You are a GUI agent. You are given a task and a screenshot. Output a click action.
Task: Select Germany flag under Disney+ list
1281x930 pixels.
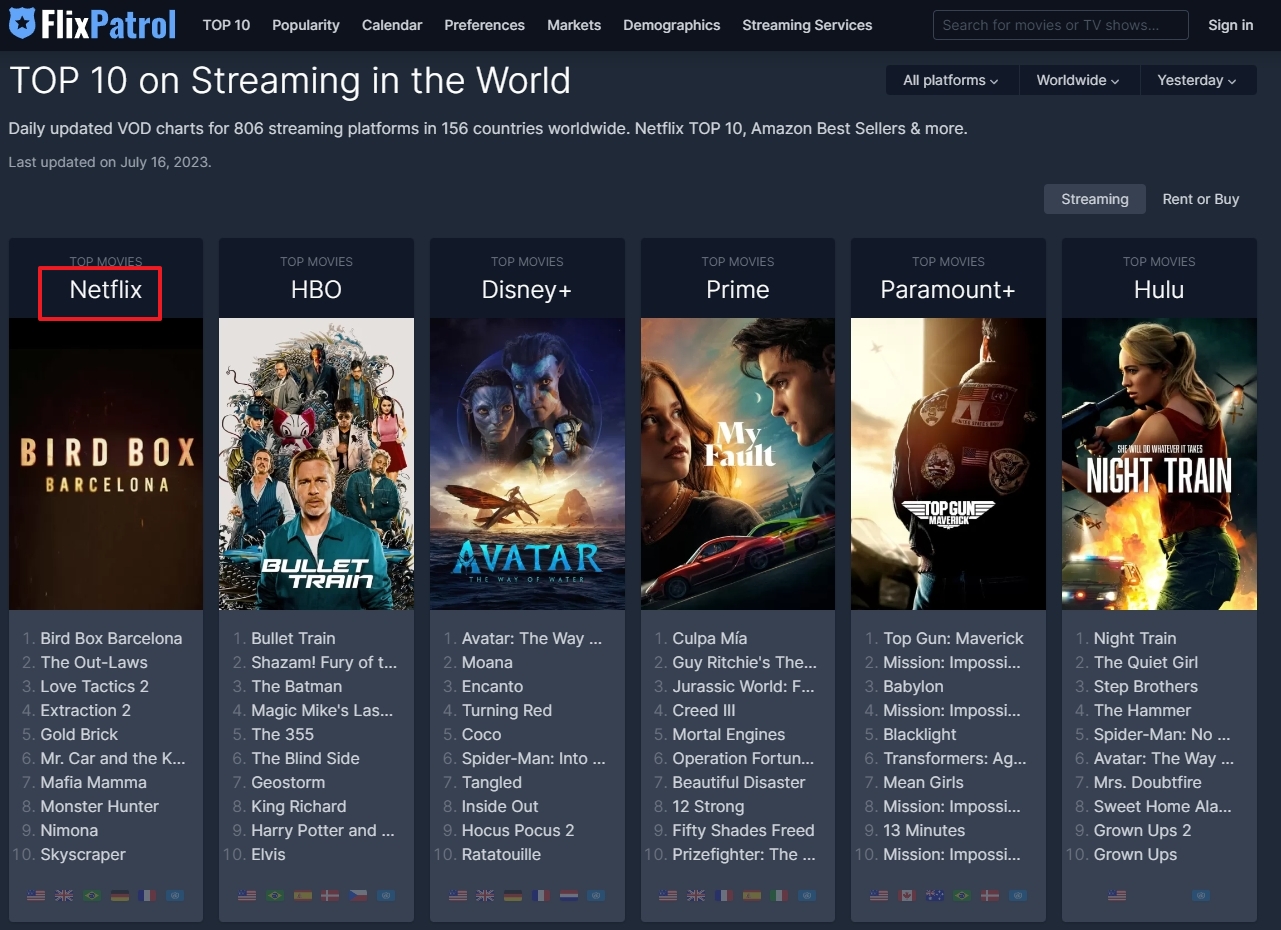pos(513,895)
